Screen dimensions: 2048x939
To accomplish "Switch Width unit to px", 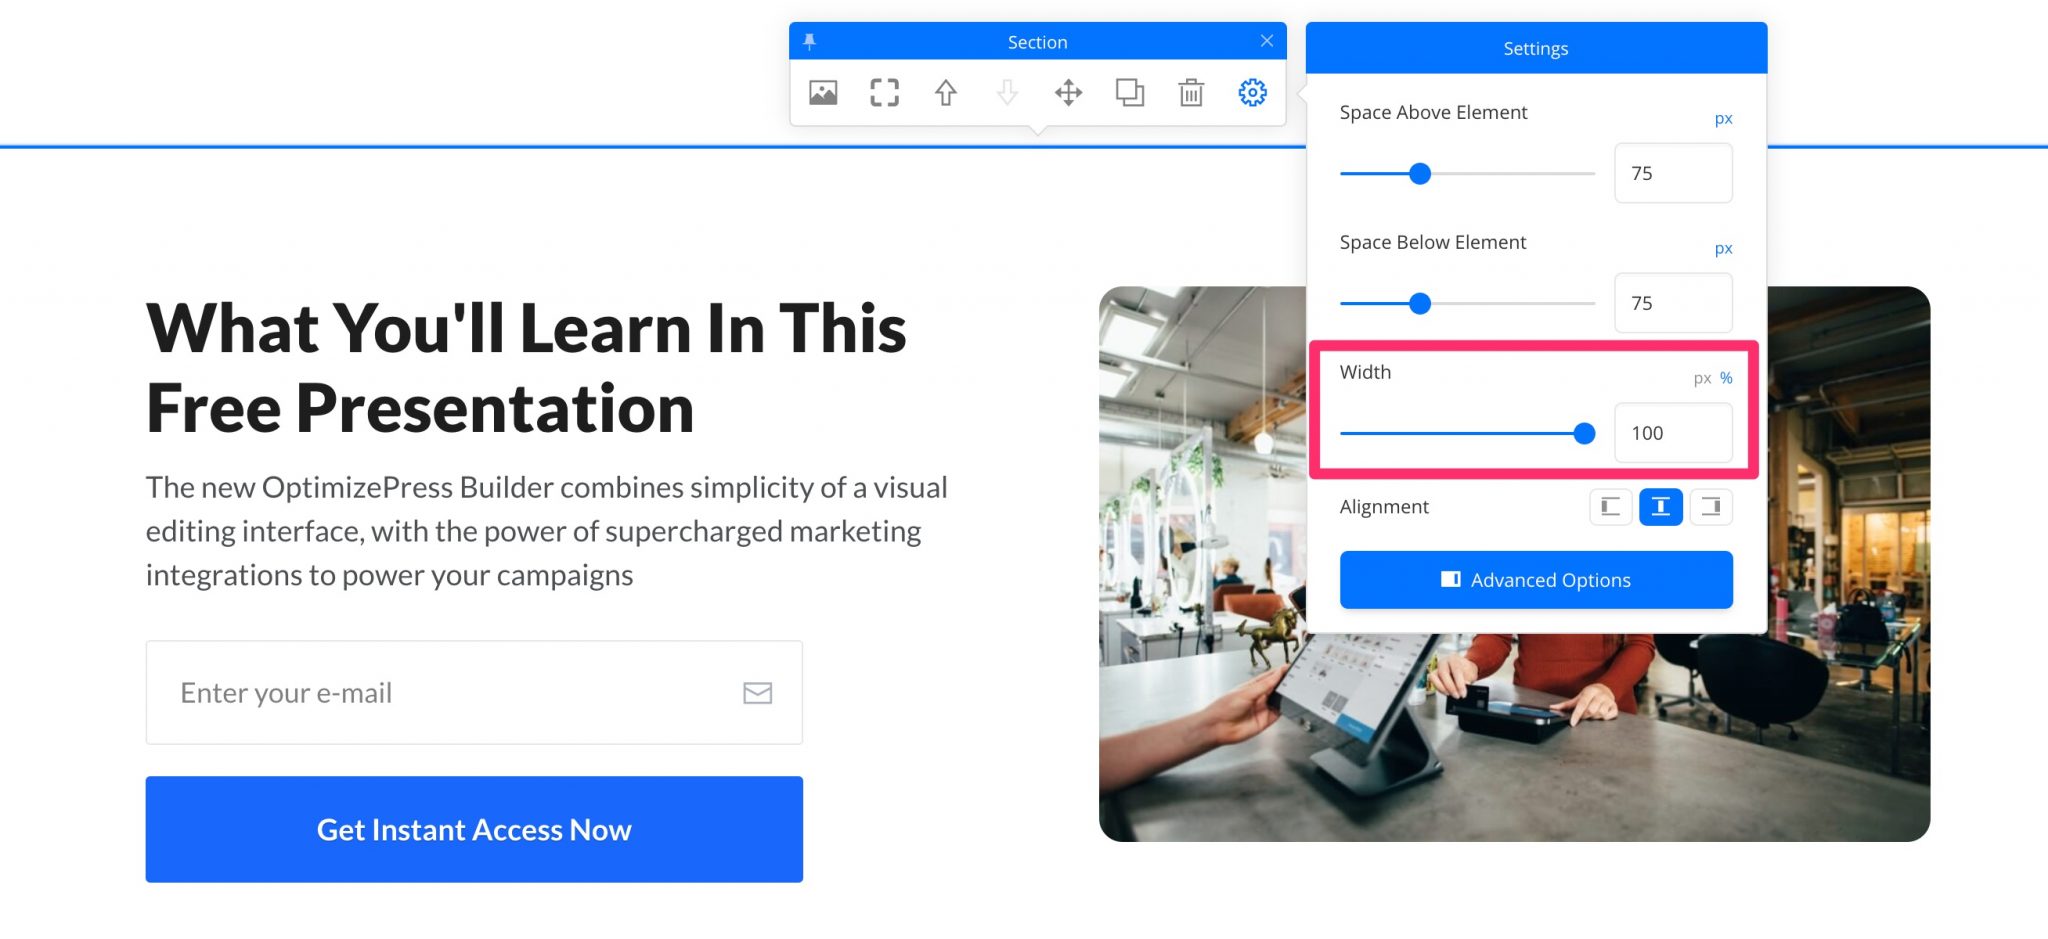I will point(1701,378).
